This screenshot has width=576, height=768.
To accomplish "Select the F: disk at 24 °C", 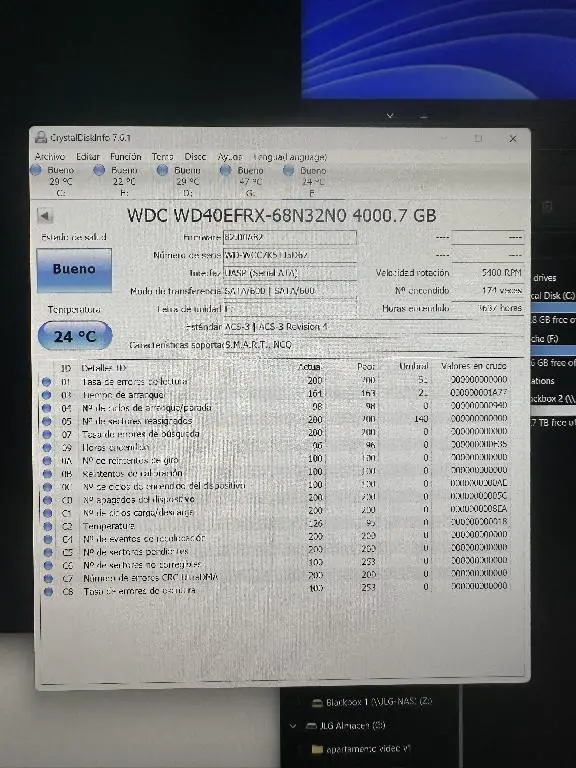I will point(306,181).
